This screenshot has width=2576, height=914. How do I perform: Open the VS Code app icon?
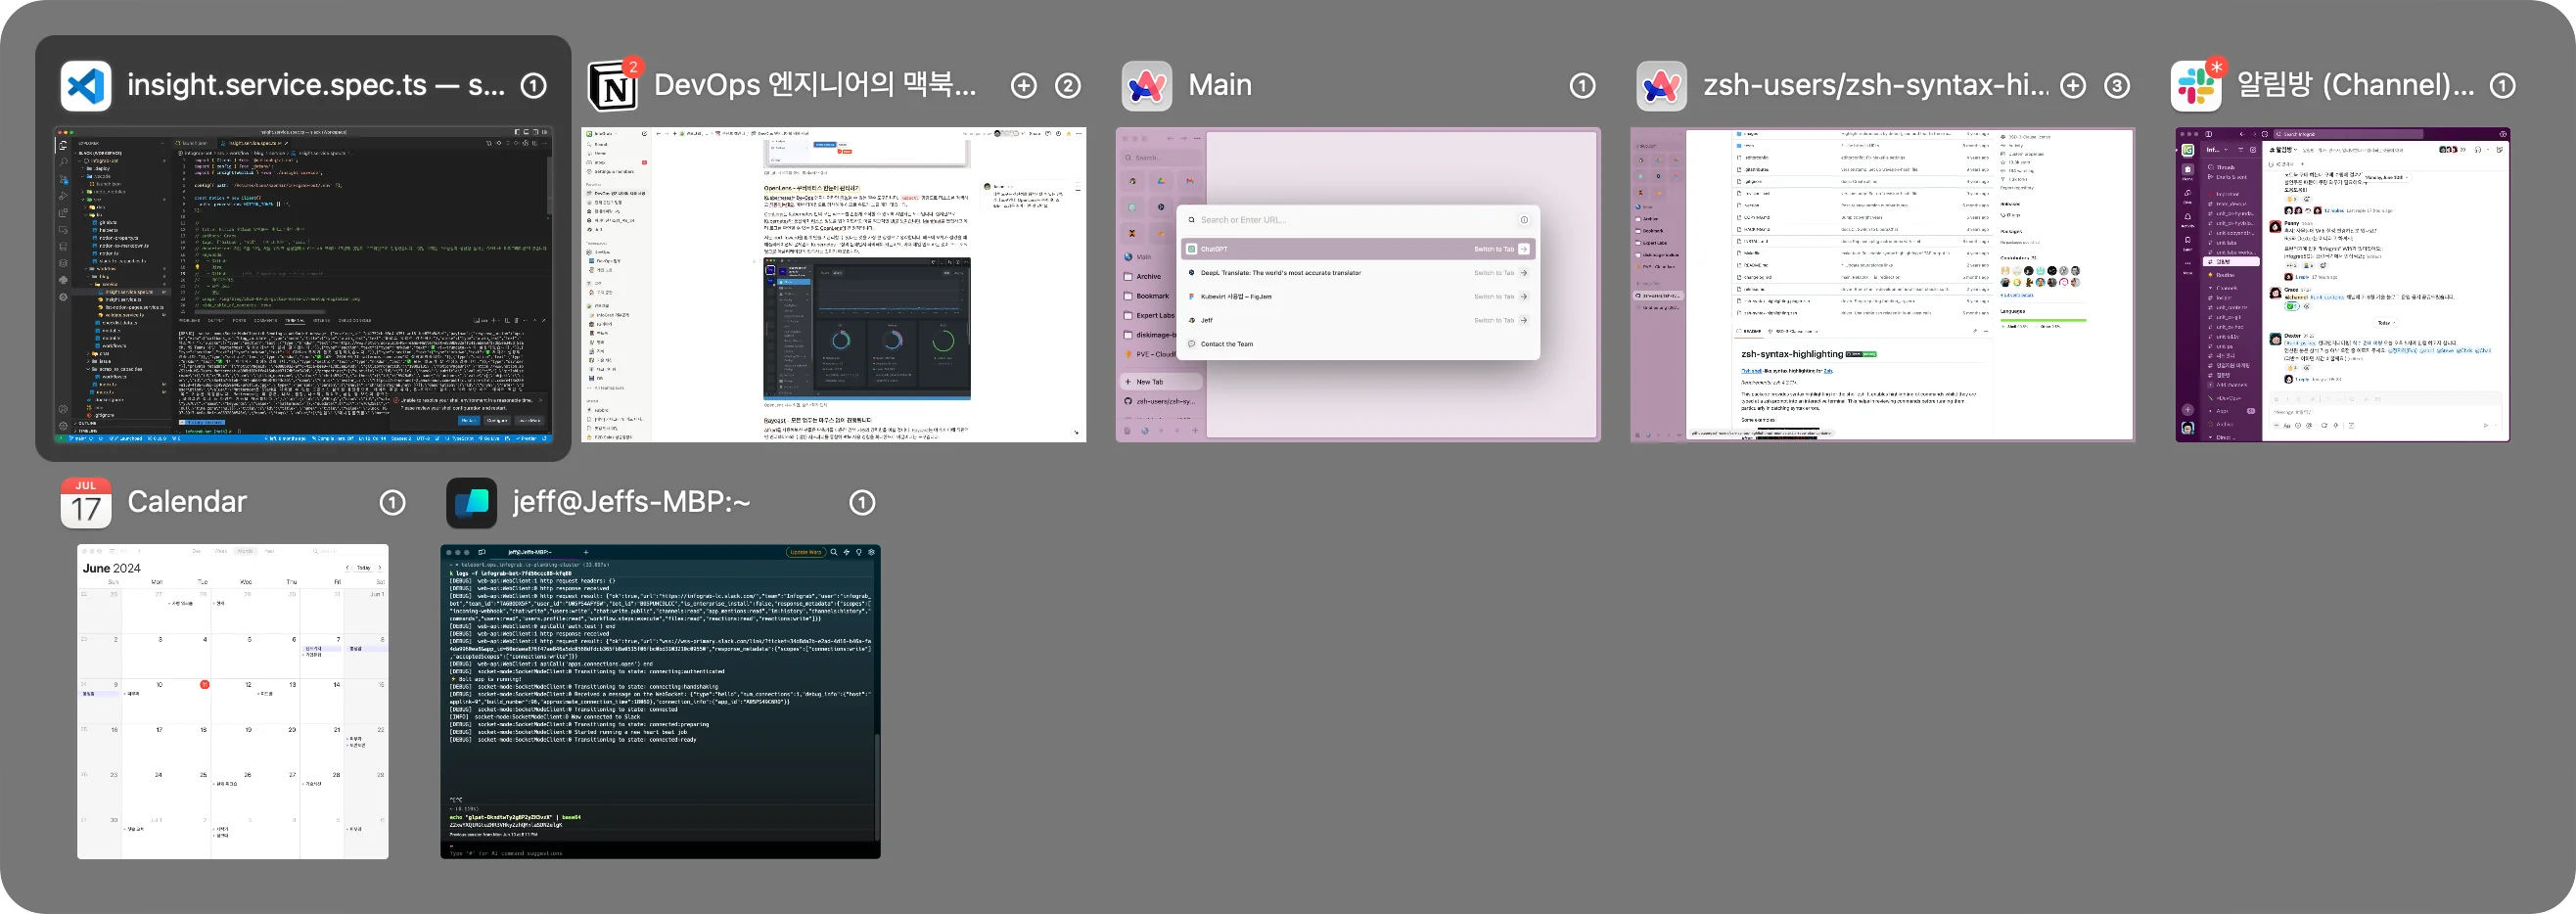click(86, 85)
